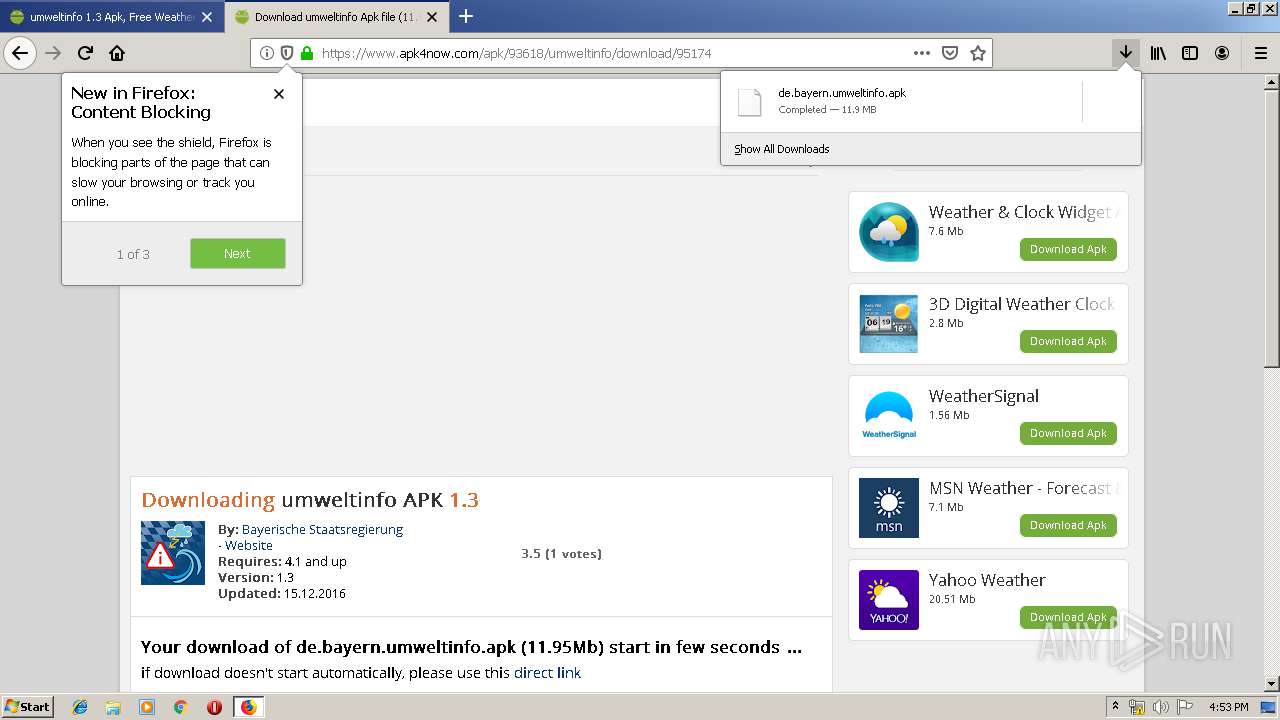Image resolution: width=1280 pixels, height=720 pixels.
Task: Click Show All Downloads
Action: click(782, 149)
